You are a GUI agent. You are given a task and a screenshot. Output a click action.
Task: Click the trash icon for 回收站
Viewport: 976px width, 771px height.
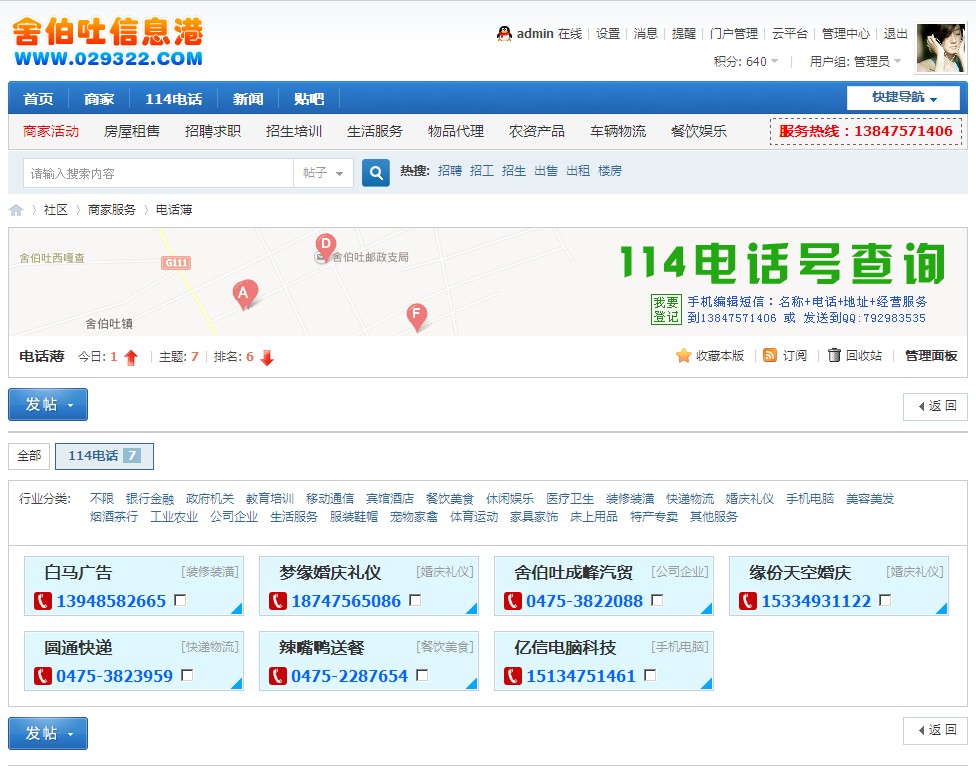point(834,355)
